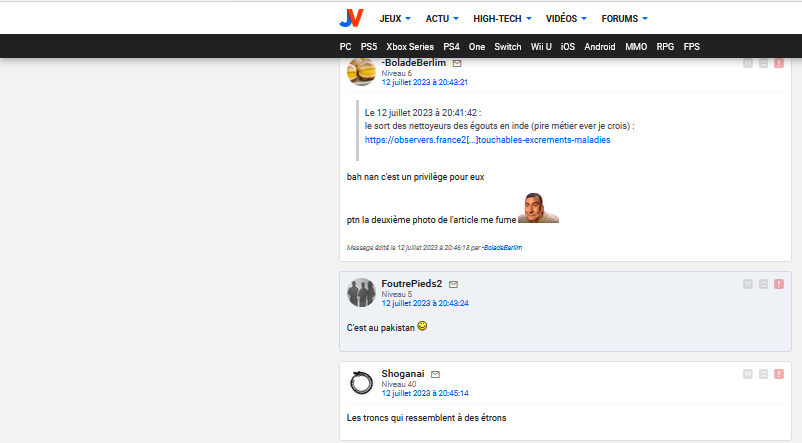Click the envelope icon beside FoutrePieds2
Viewport: 802px width, 443px height.
click(x=454, y=284)
